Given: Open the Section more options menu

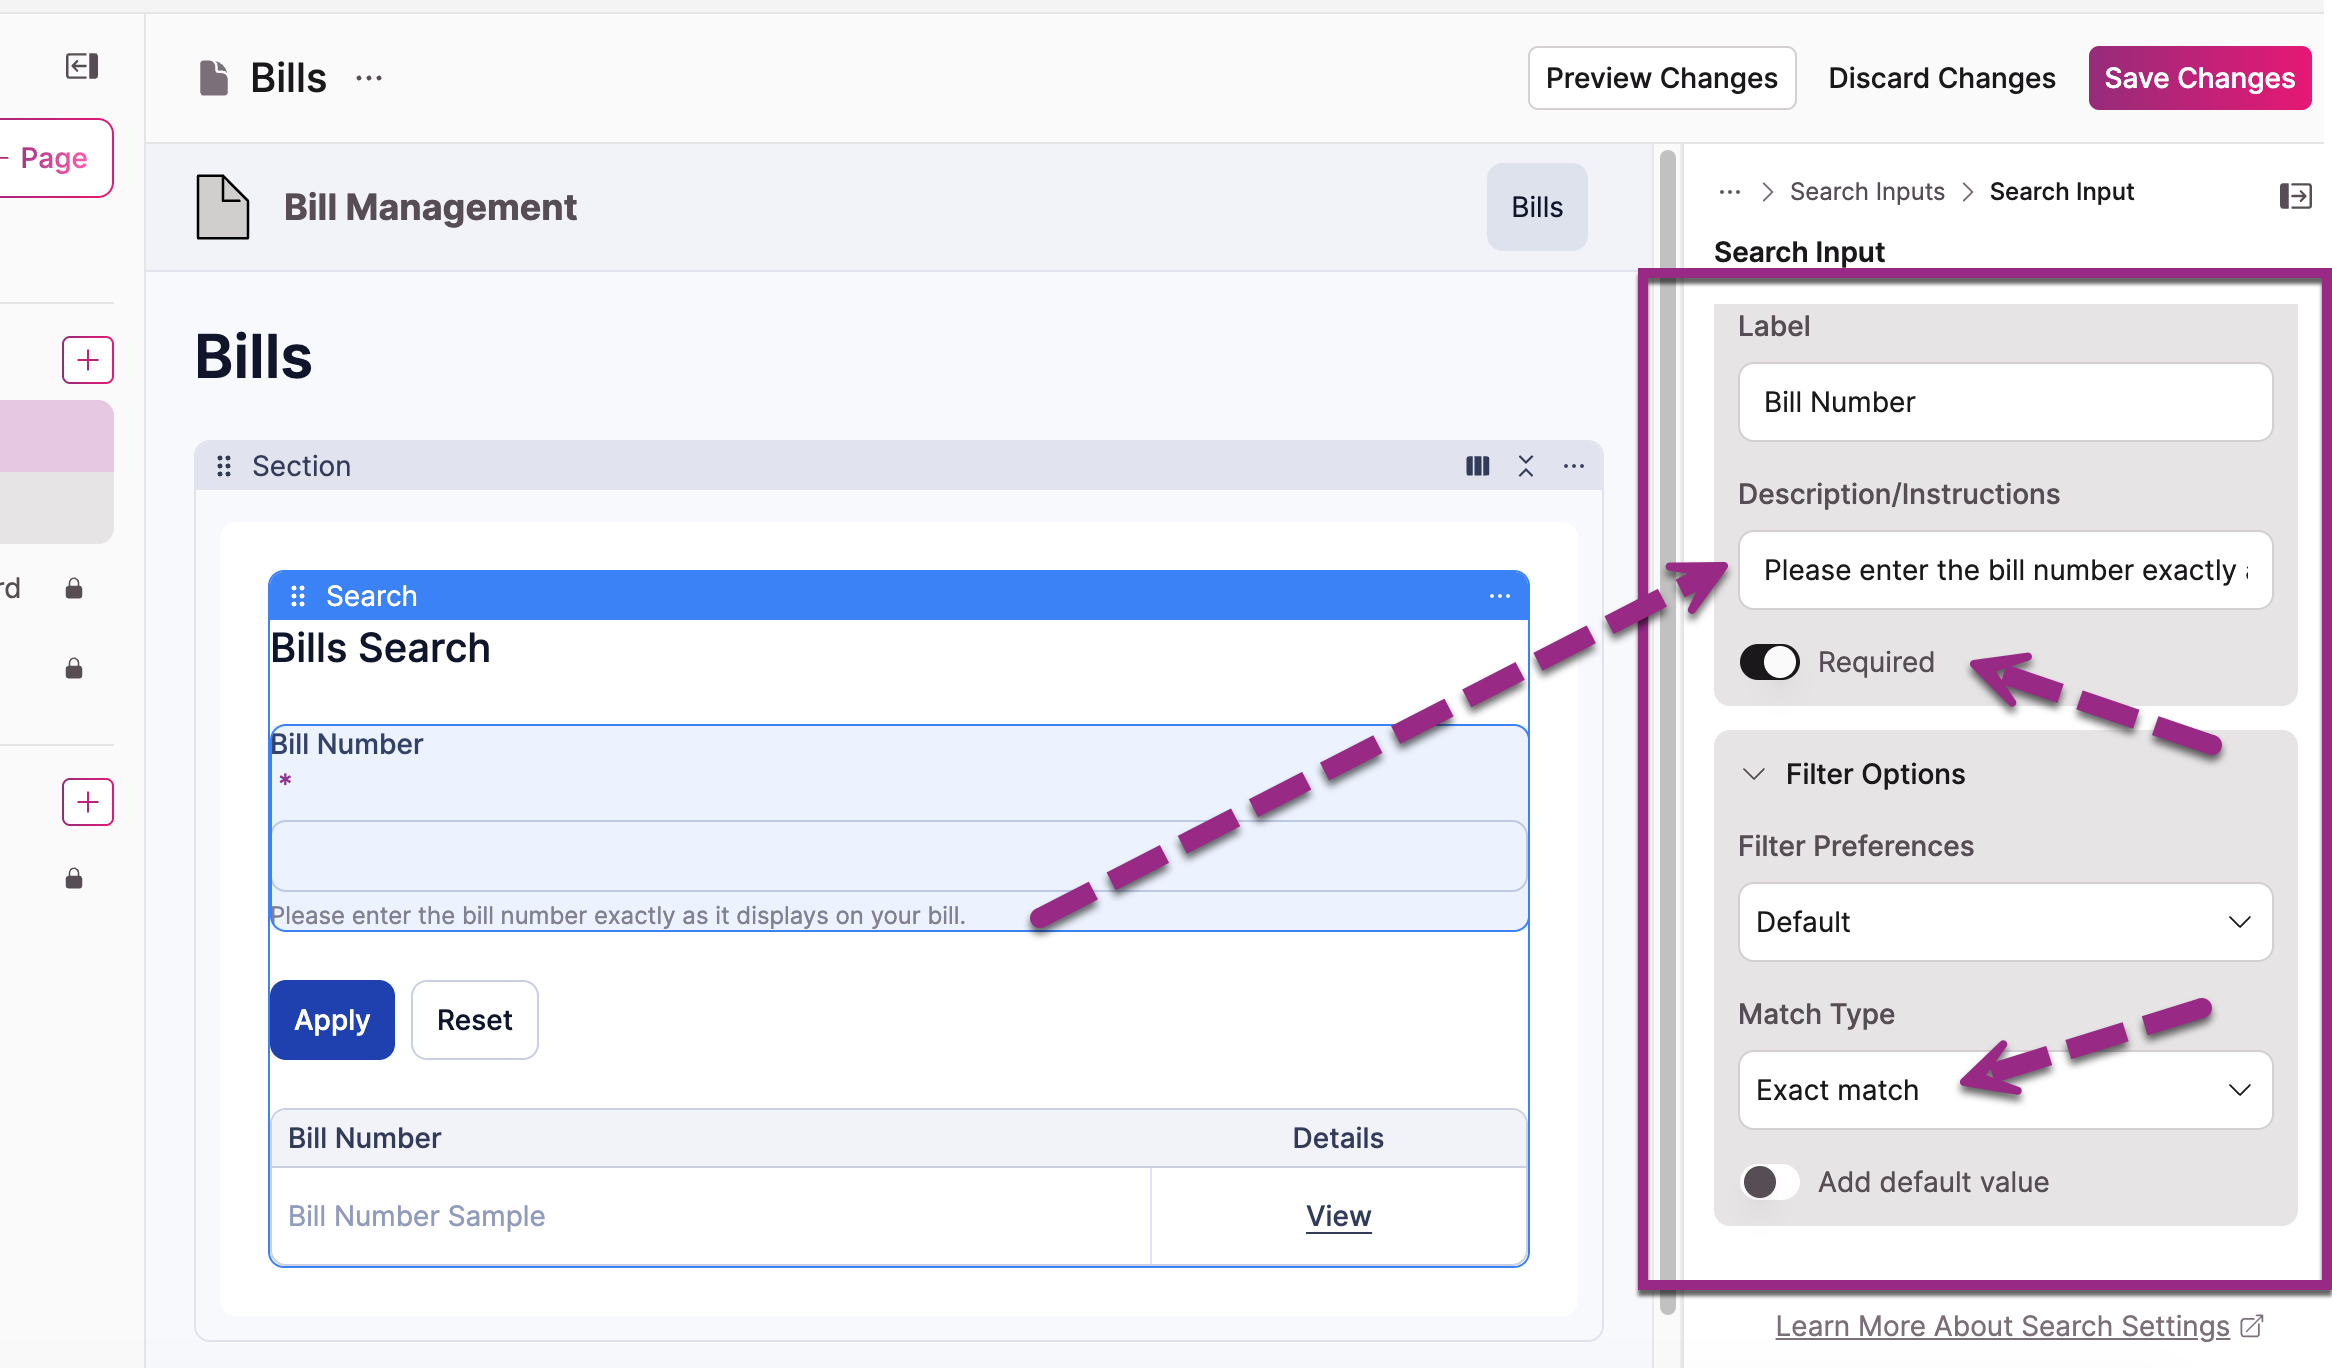Looking at the screenshot, I should coord(1574,466).
